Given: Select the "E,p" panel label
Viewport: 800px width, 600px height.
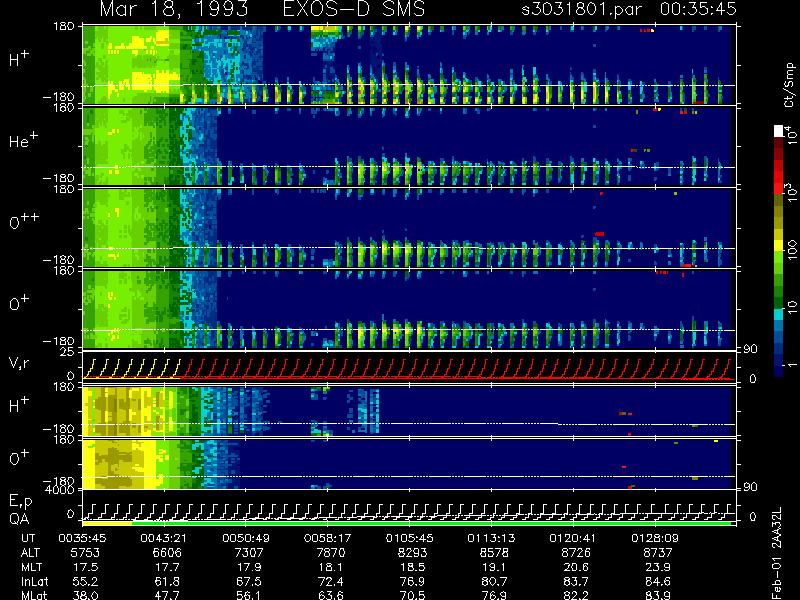Looking at the screenshot, I should point(20,502).
